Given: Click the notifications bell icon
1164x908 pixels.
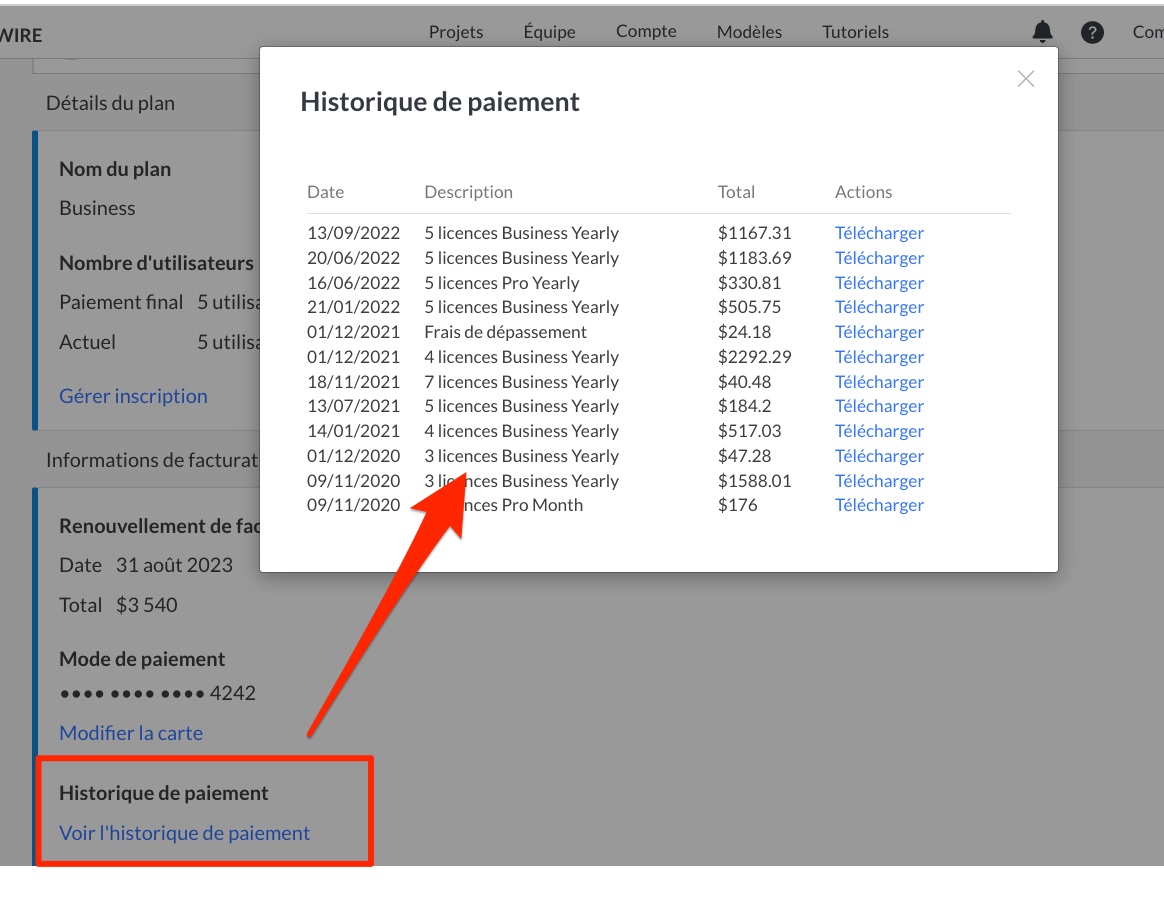Looking at the screenshot, I should (1042, 31).
